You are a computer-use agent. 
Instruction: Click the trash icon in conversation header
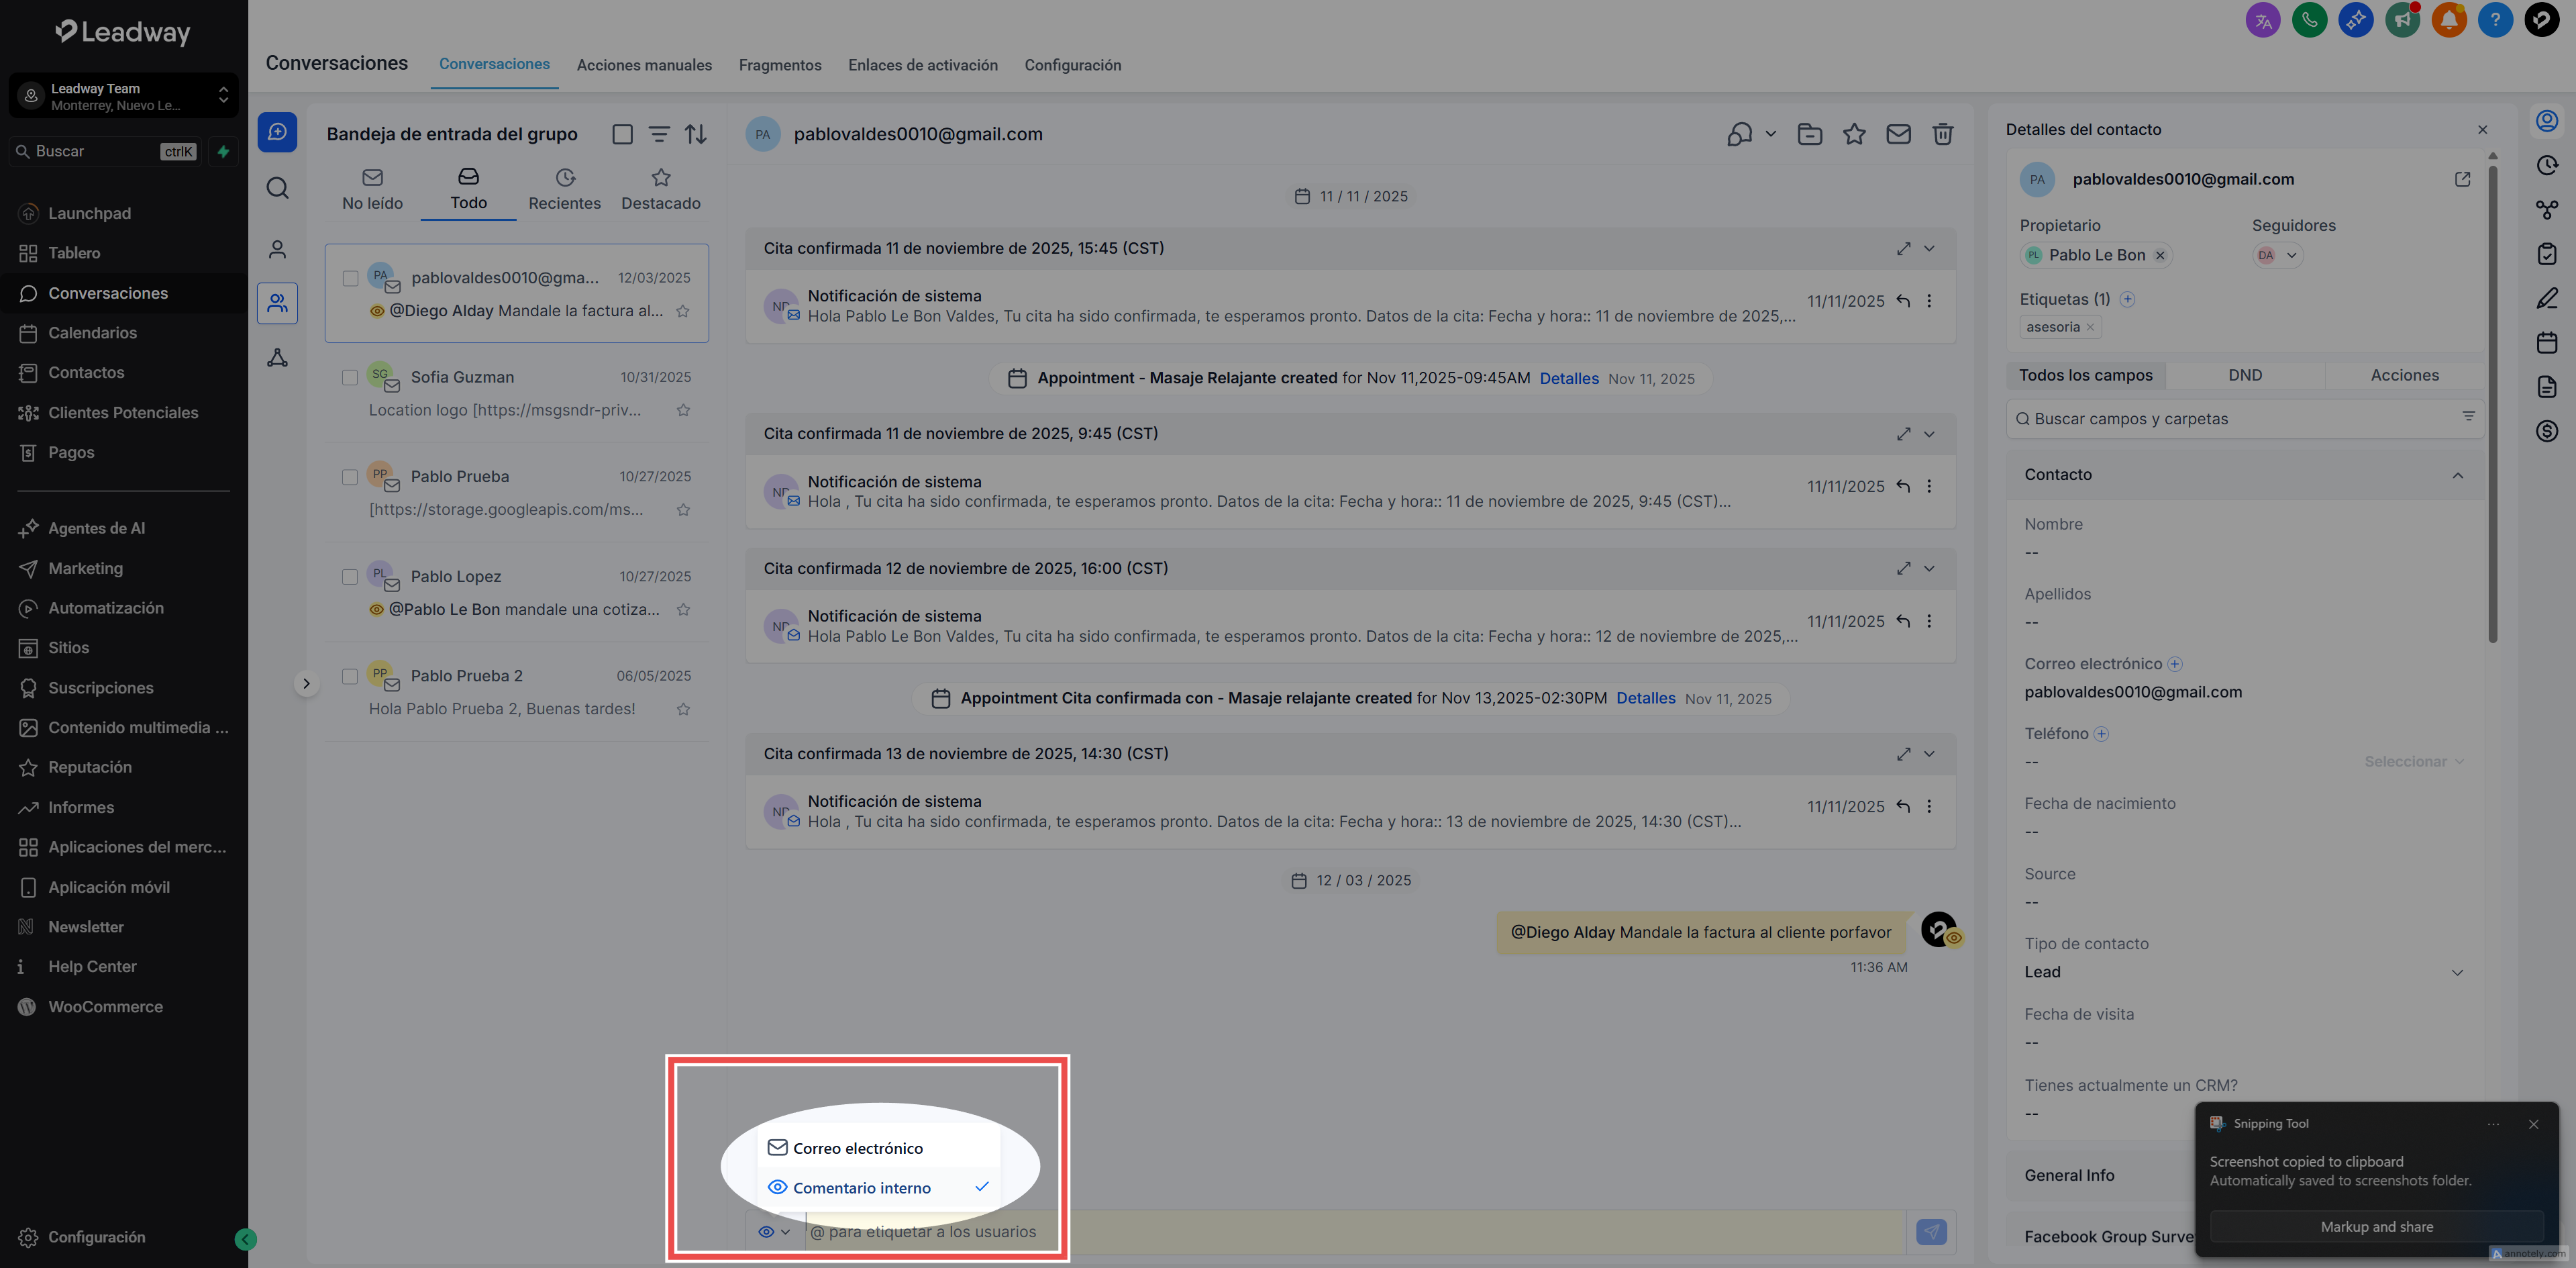click(1942, 134)
